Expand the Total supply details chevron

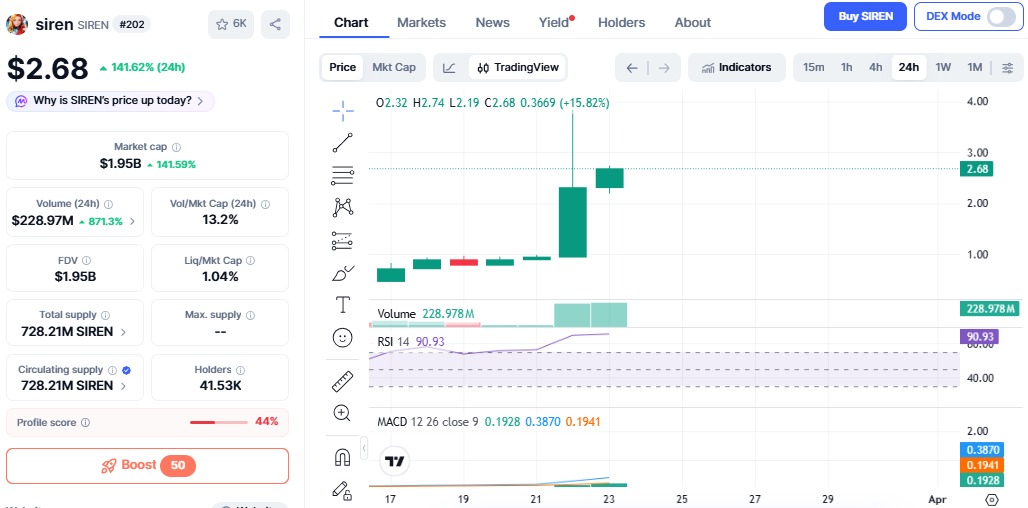point(124,331)
